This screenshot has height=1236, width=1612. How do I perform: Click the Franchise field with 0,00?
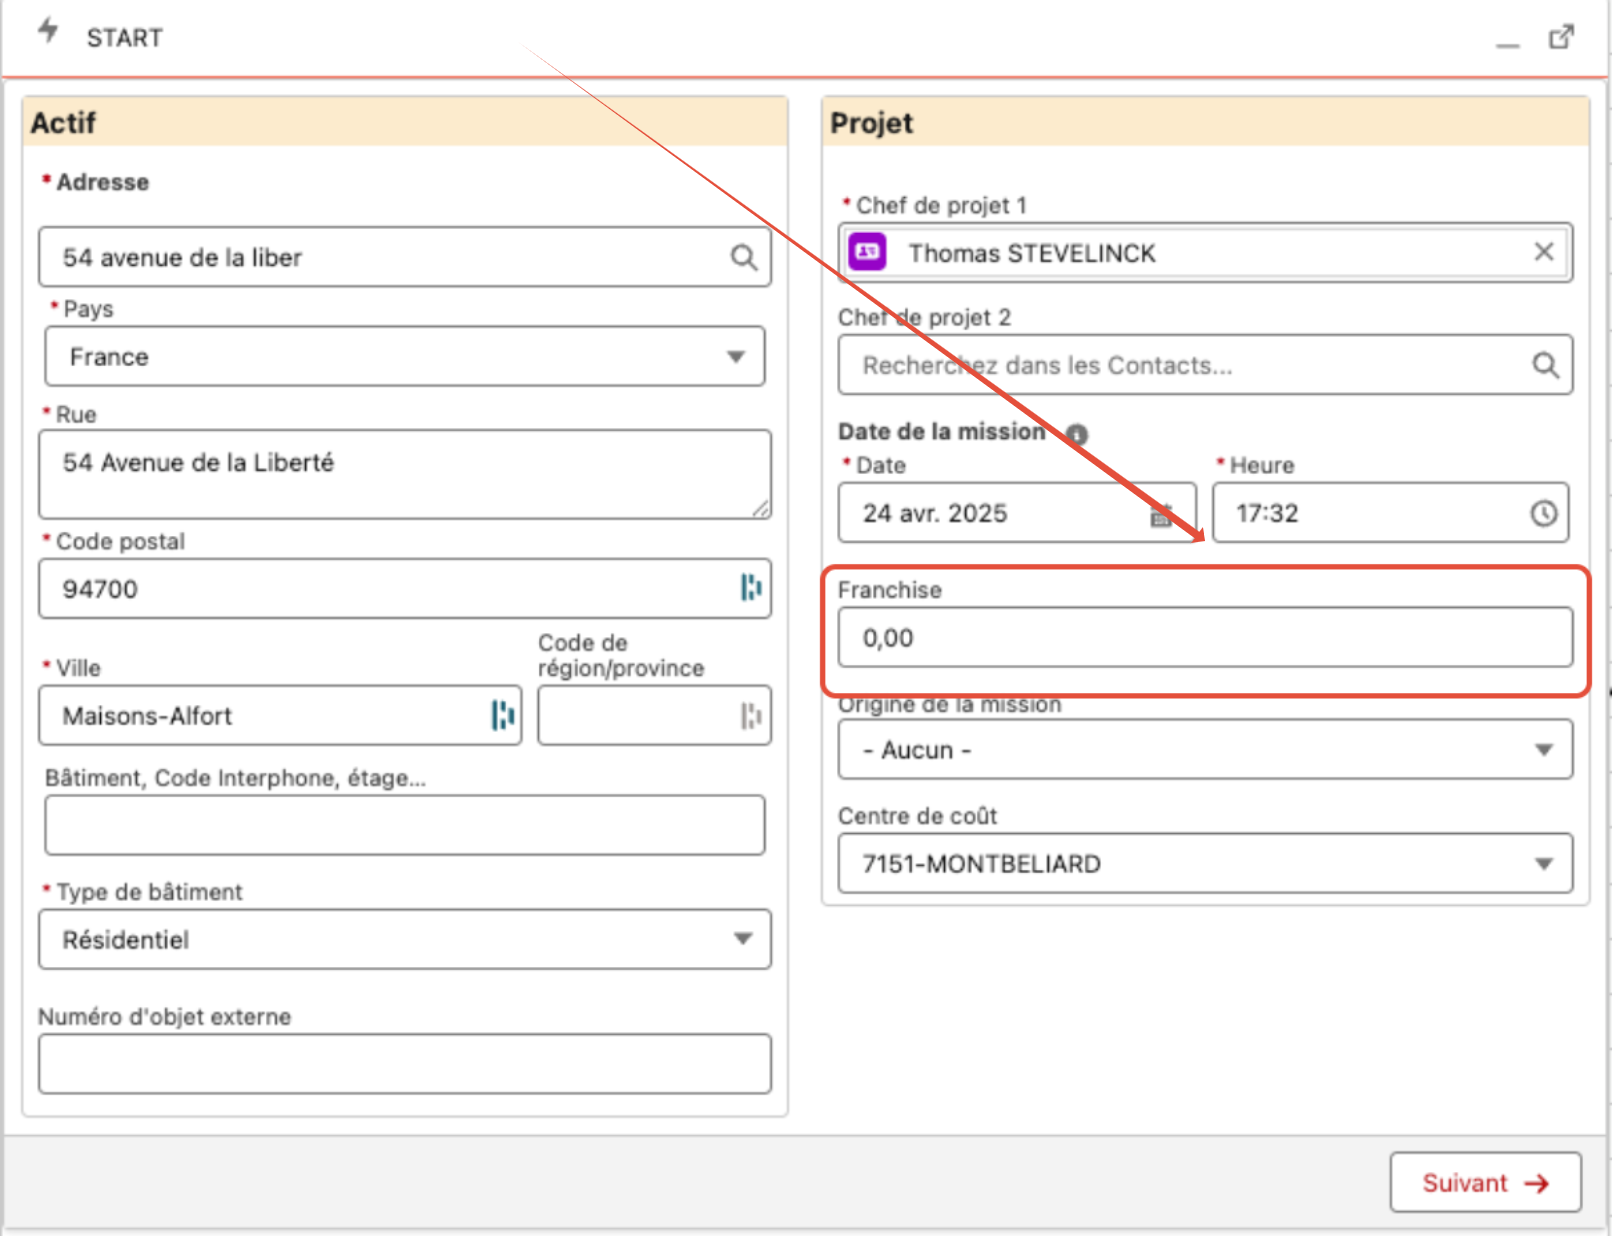coord(1205,637)
